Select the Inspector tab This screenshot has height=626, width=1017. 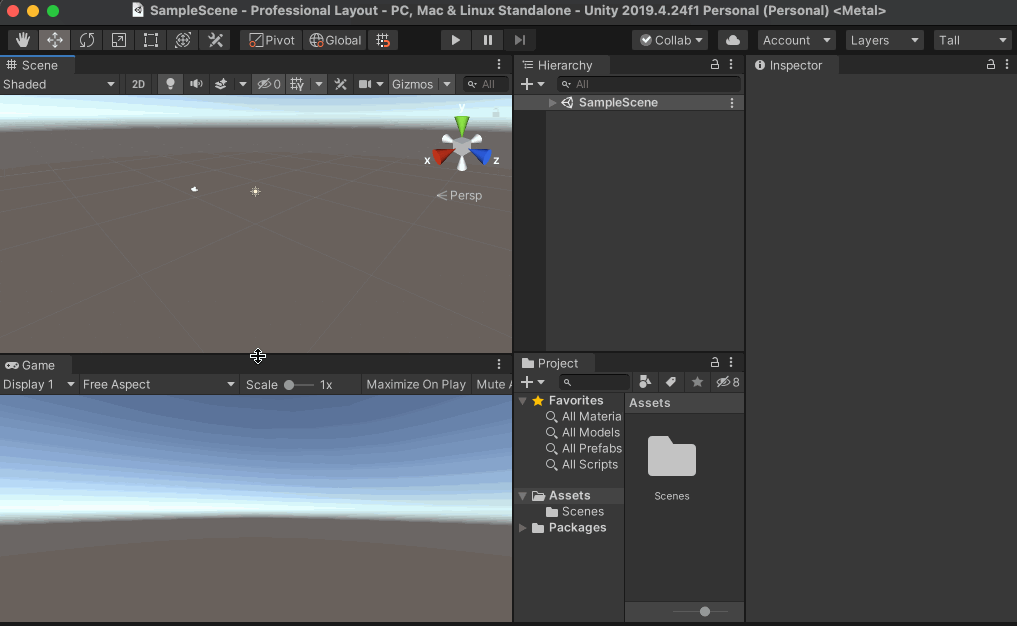pos(789,65)
